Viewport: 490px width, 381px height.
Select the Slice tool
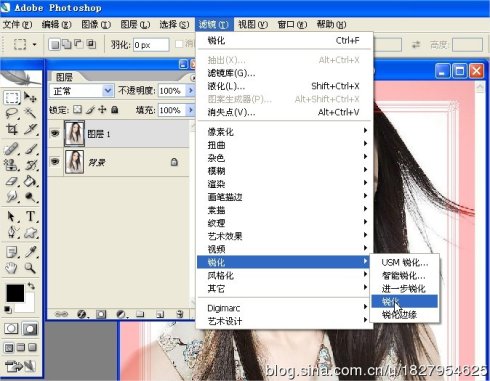(x=30, y=129)
